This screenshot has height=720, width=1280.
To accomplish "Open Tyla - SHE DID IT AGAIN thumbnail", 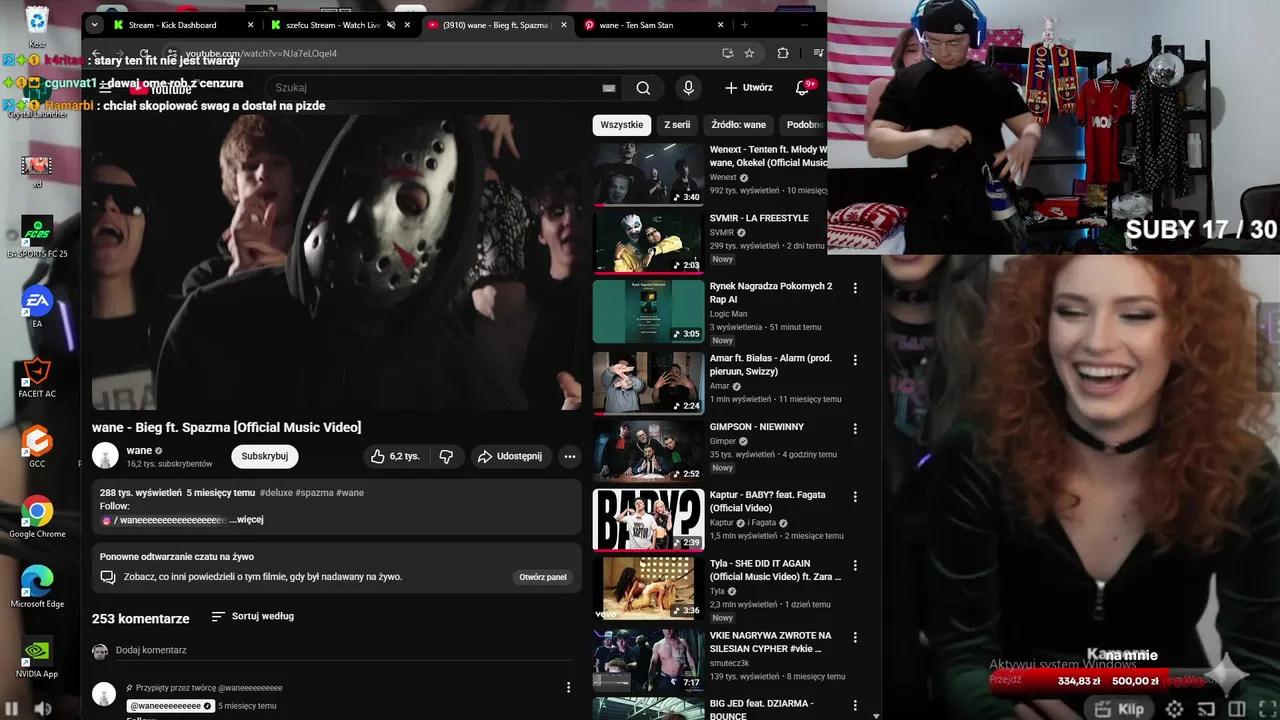I will 648,588.
